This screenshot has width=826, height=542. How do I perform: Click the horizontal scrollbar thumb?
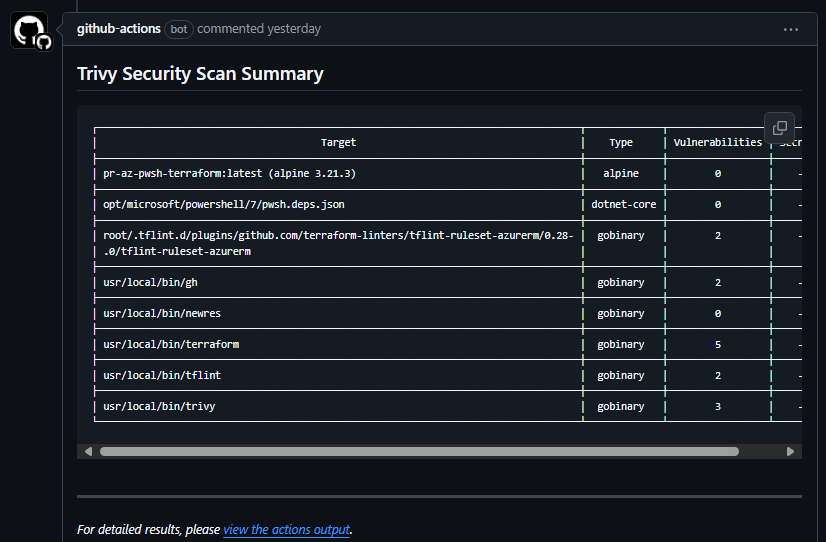(x=419, y=451)
